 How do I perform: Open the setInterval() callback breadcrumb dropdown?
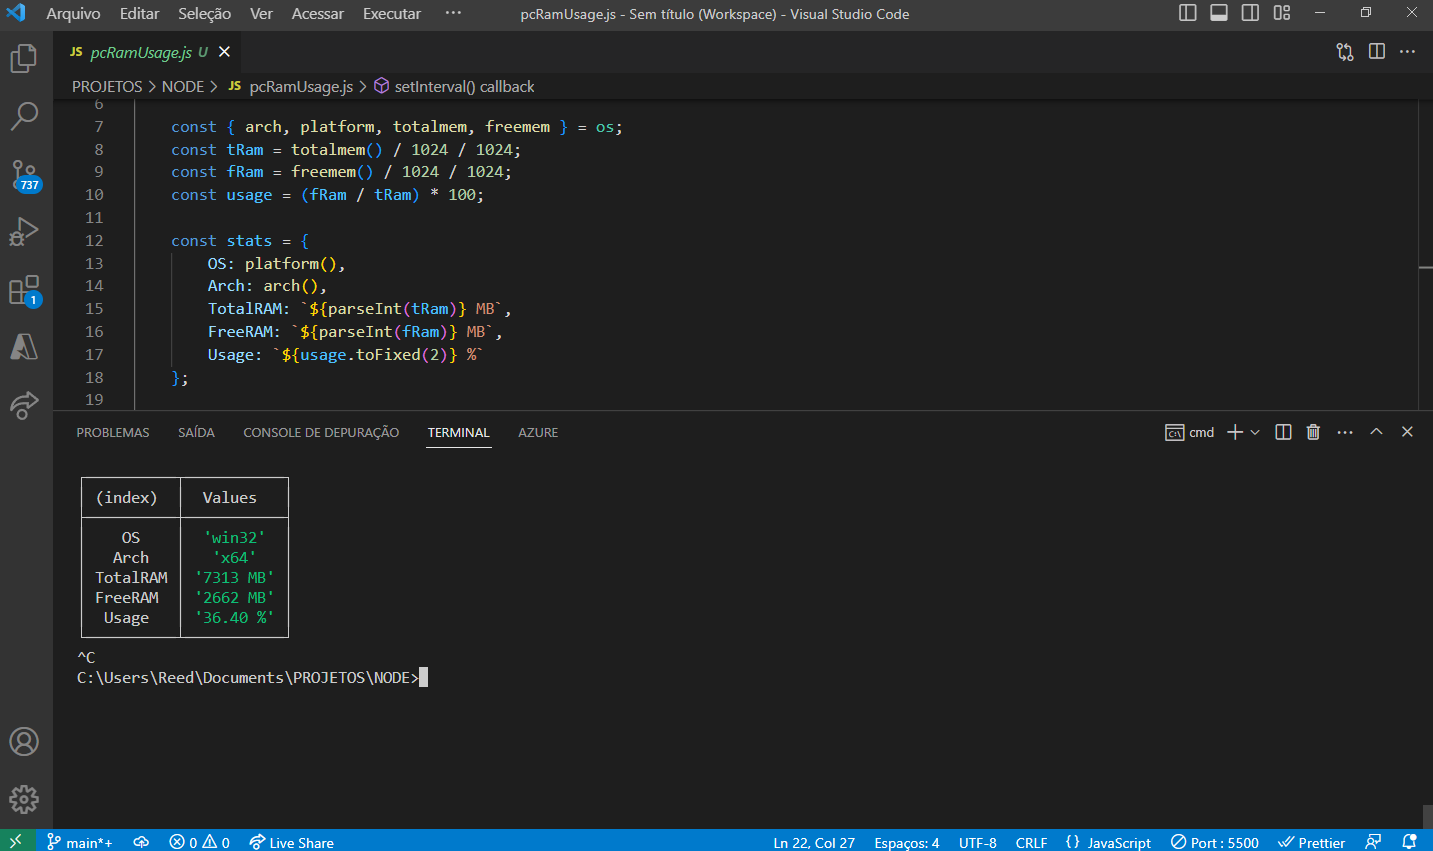pyautogui.click(x=465, y=86)
